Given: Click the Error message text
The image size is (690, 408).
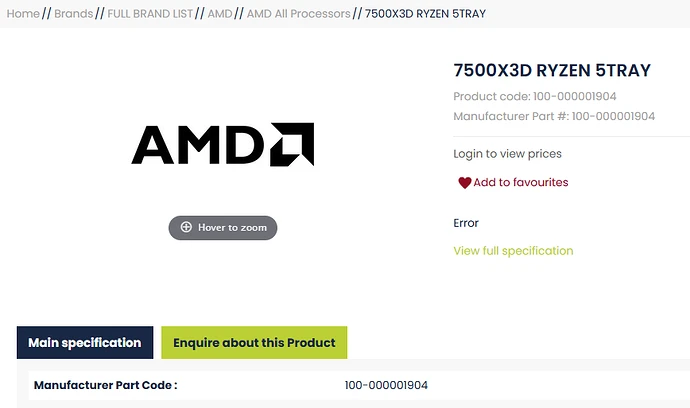Looking at the screenshot, I should tap(466, 223).
